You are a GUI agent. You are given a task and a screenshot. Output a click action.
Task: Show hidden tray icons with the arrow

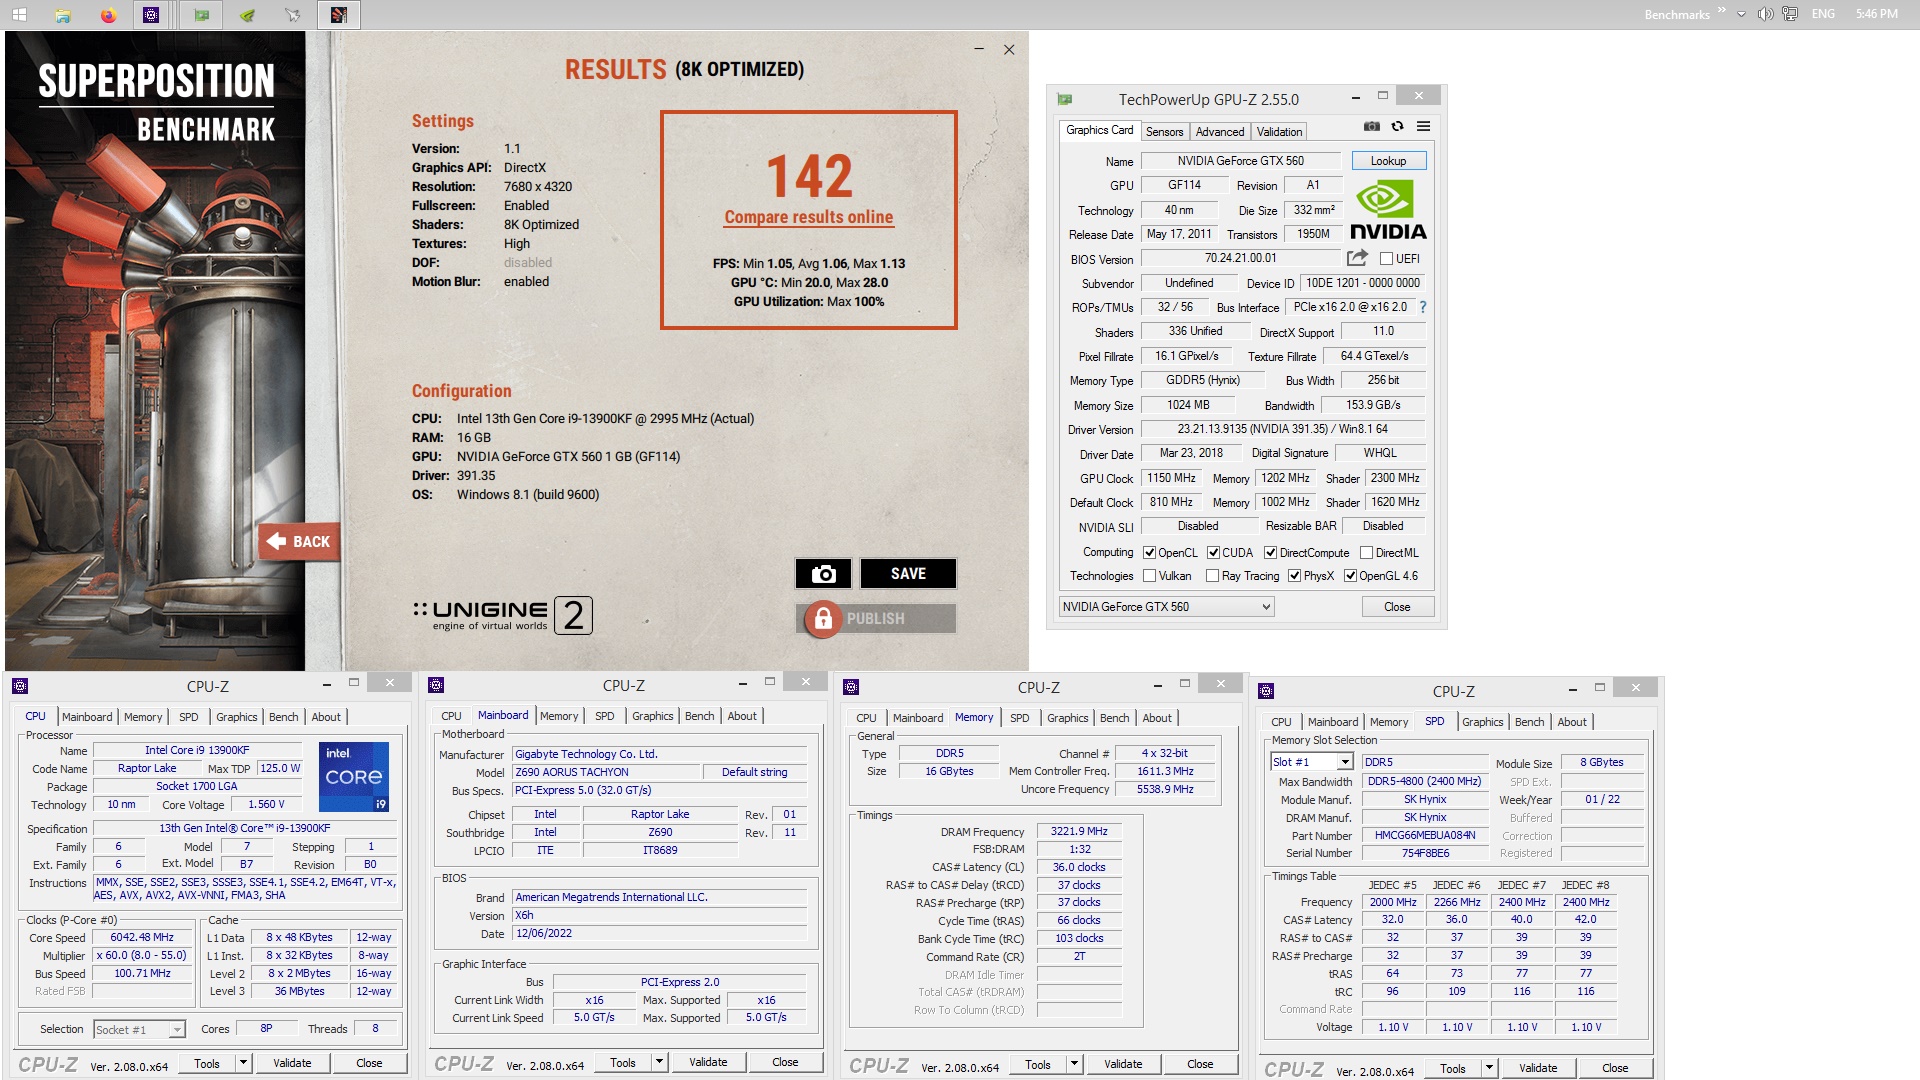[x=1741, y=14]
